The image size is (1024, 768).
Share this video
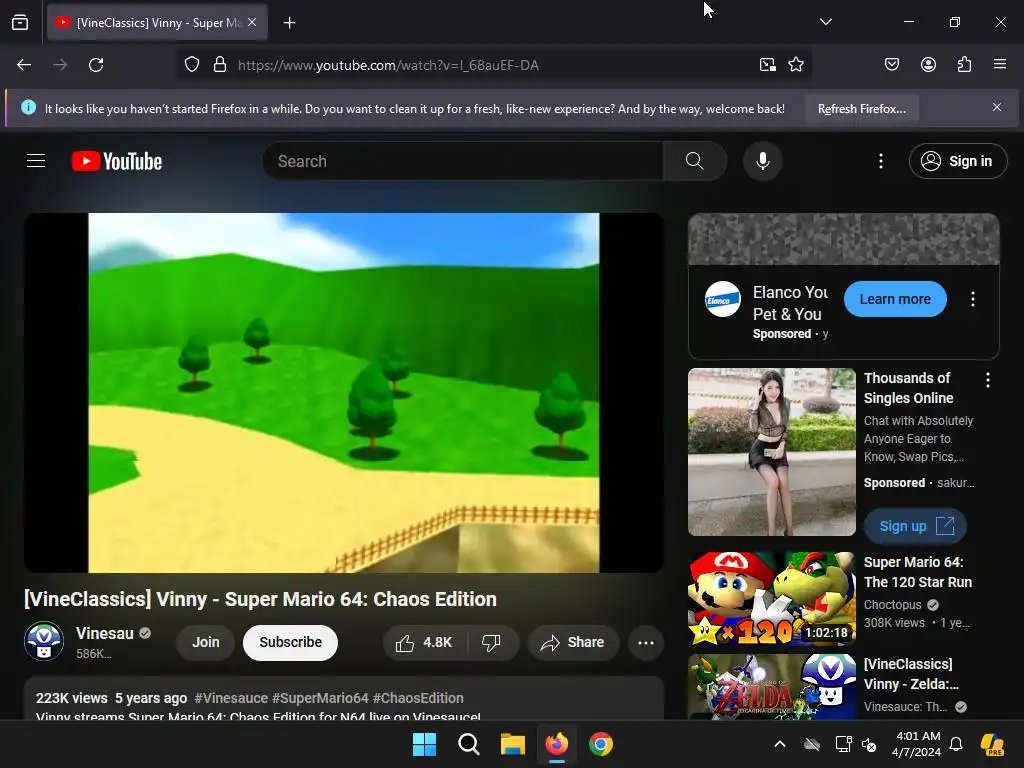(x=573, y=642)
